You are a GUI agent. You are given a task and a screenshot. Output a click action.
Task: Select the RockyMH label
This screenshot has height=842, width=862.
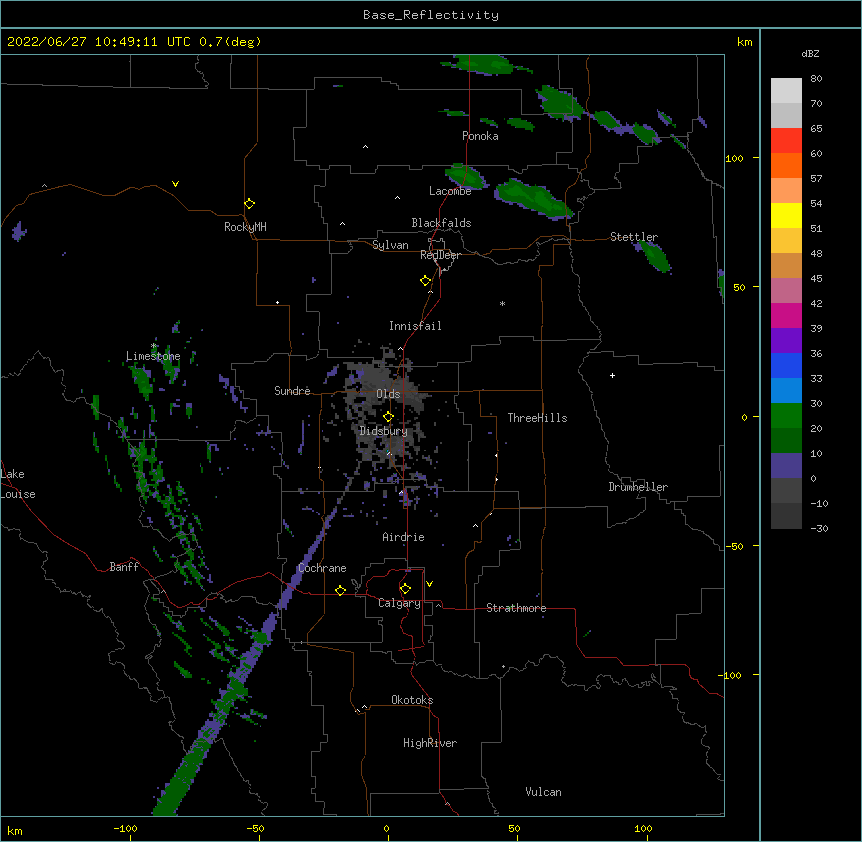point(245,227)
